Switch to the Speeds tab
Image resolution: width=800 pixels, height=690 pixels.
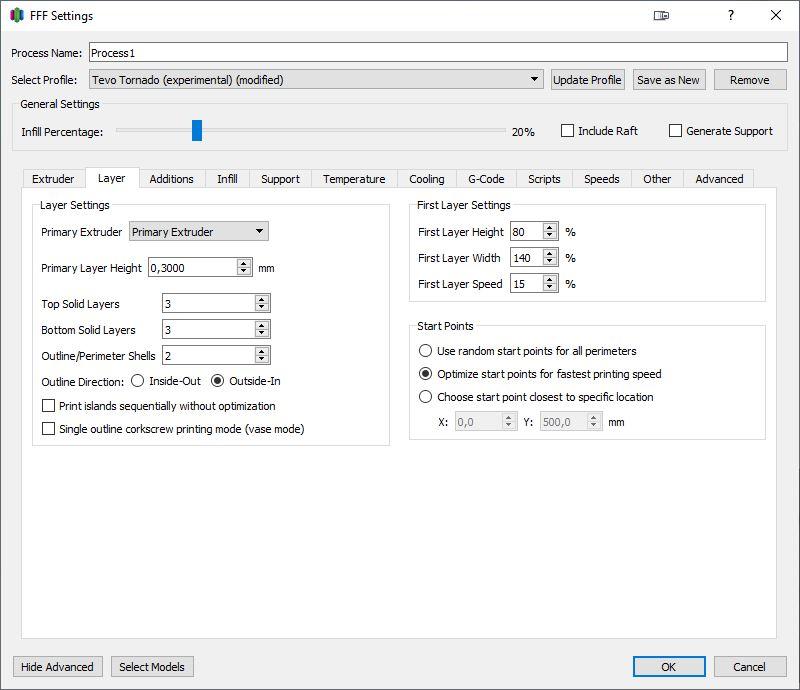point(602,179)
